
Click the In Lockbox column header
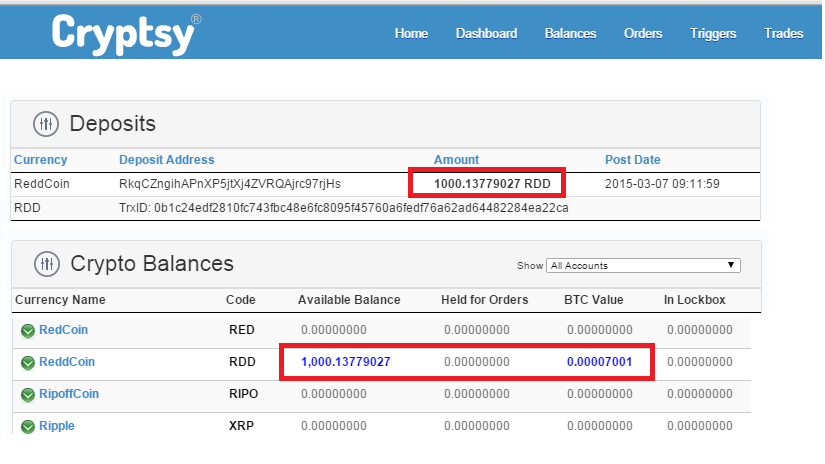click(695, 300)
